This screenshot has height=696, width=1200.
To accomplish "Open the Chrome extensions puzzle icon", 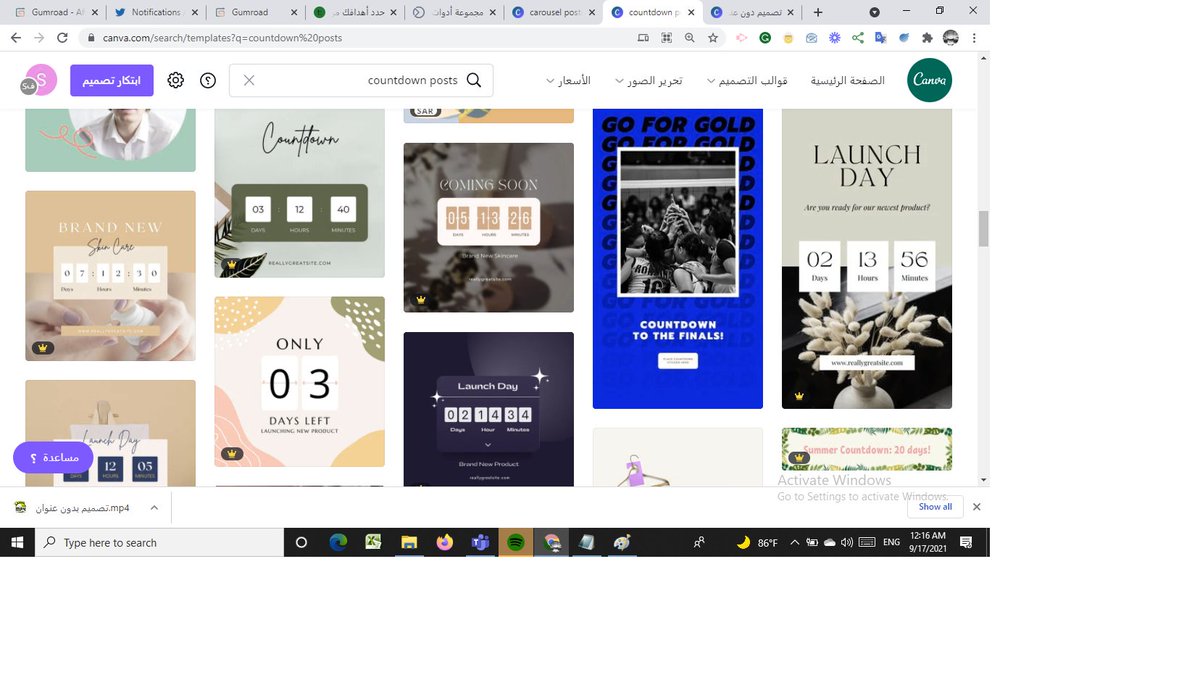I will coord(927,37).
